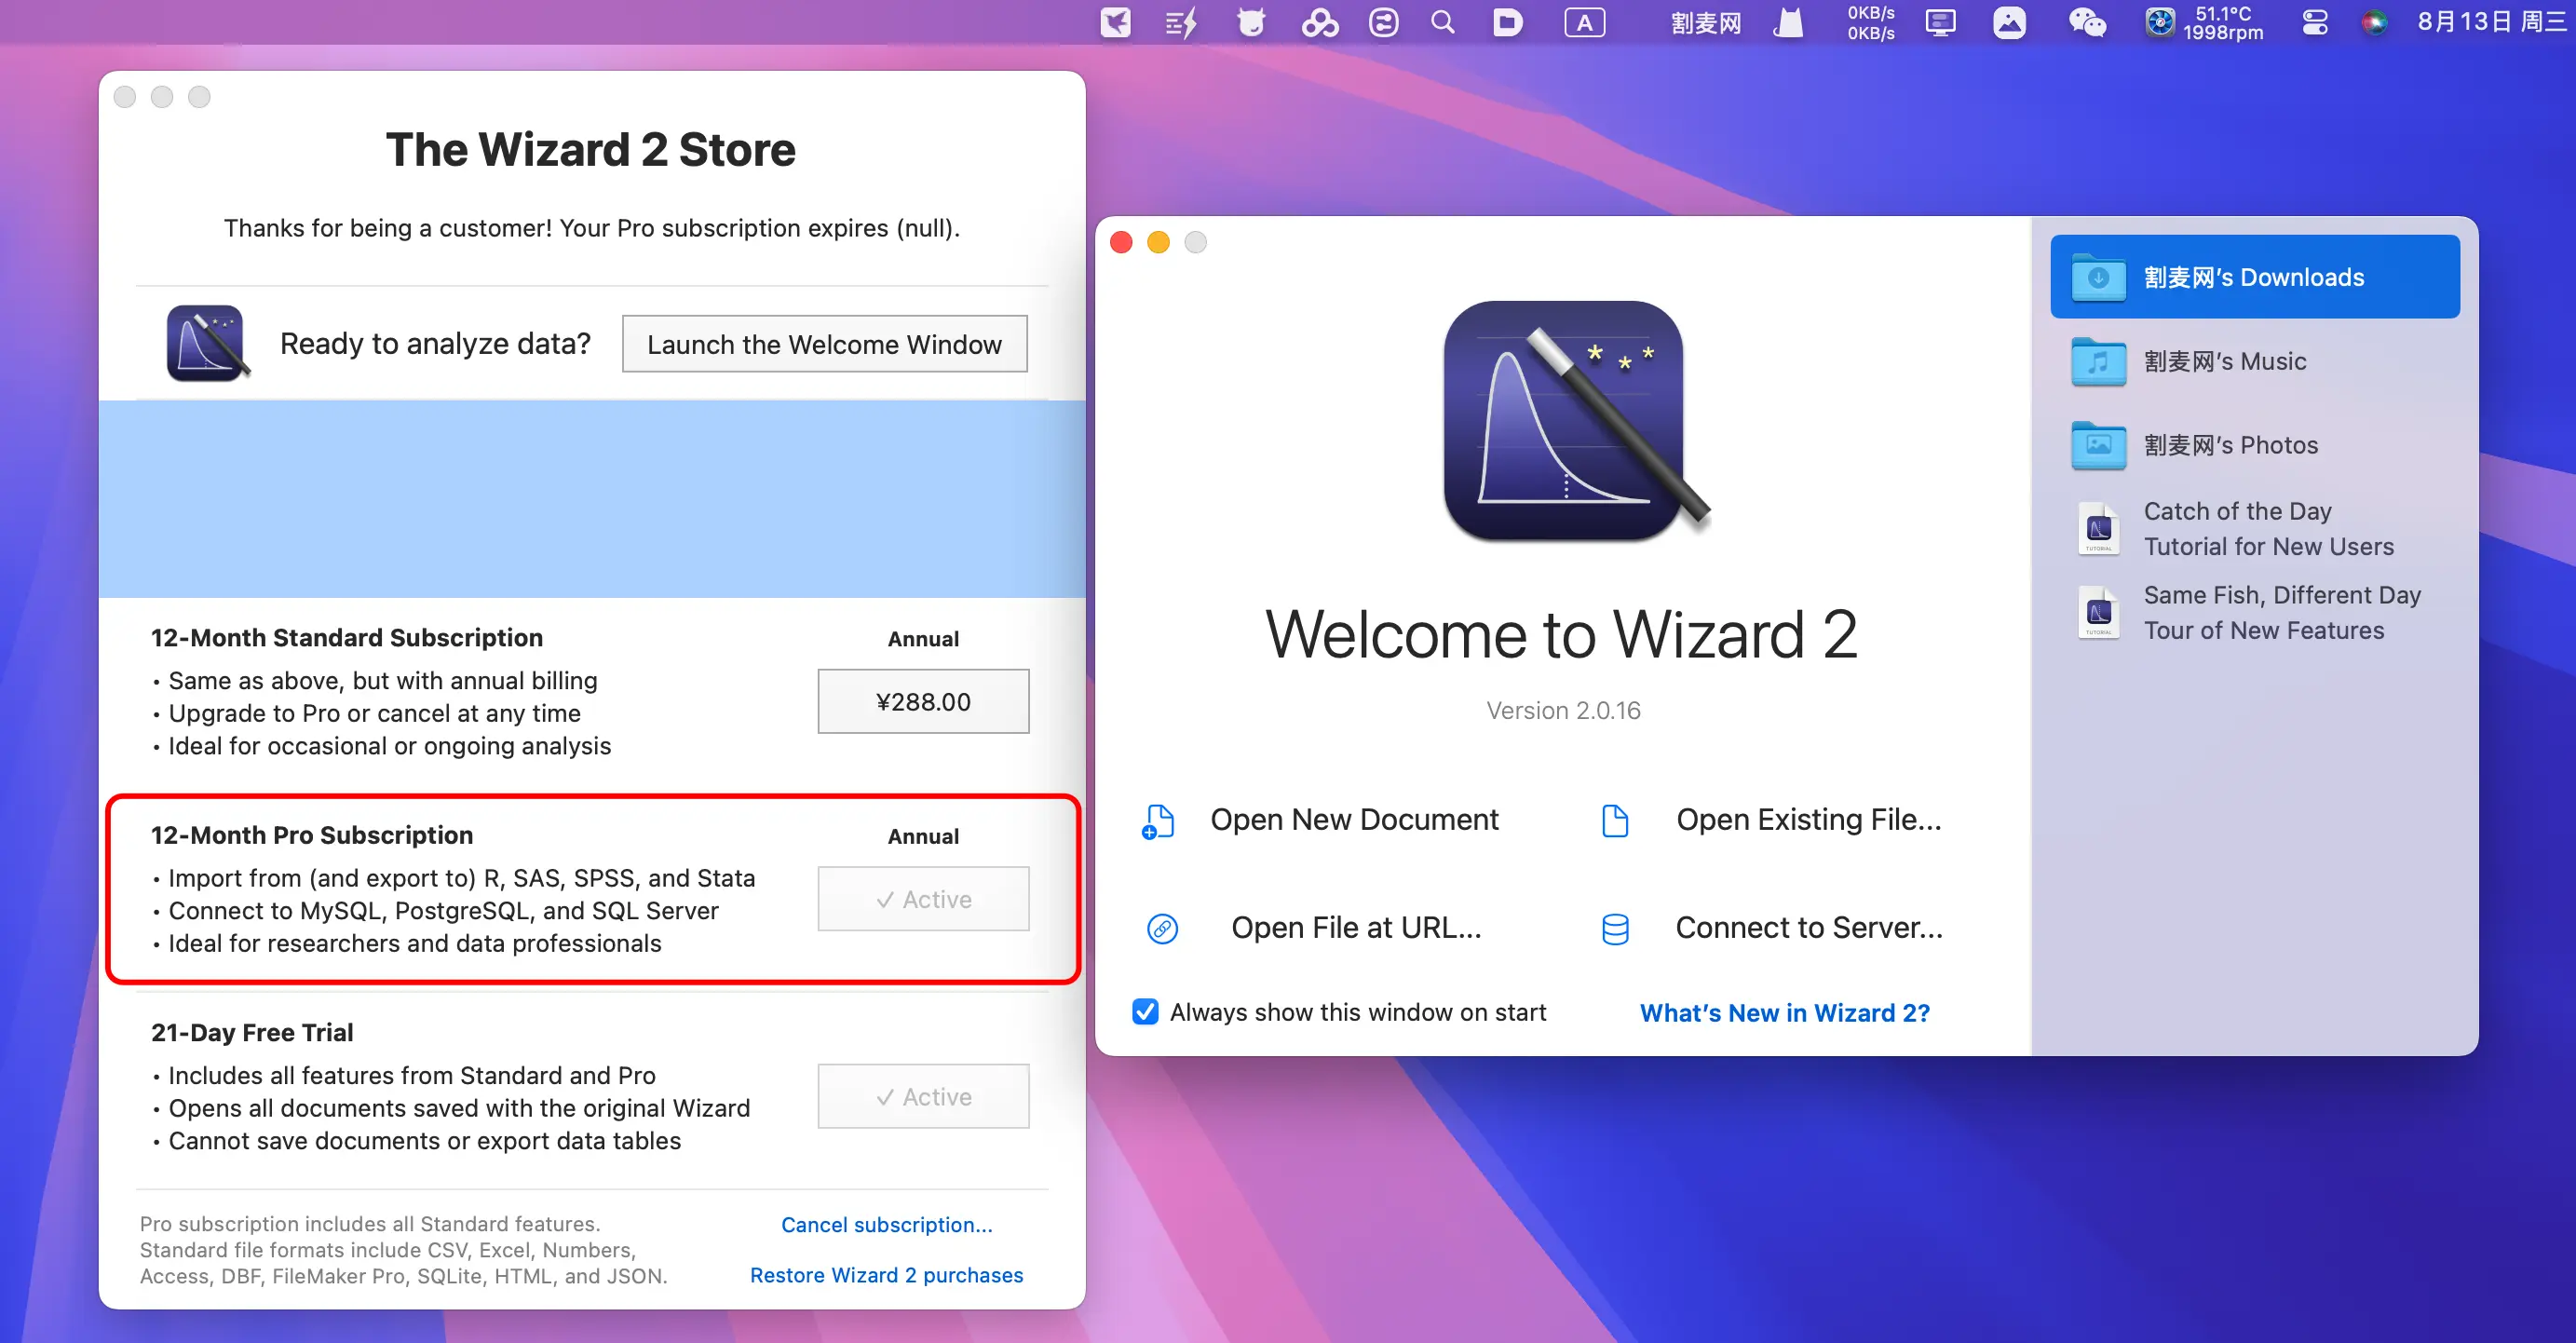Open What's New in Wizard 2? link
This screenshot has width=2576, height=1343.
pos(1784,1013)
